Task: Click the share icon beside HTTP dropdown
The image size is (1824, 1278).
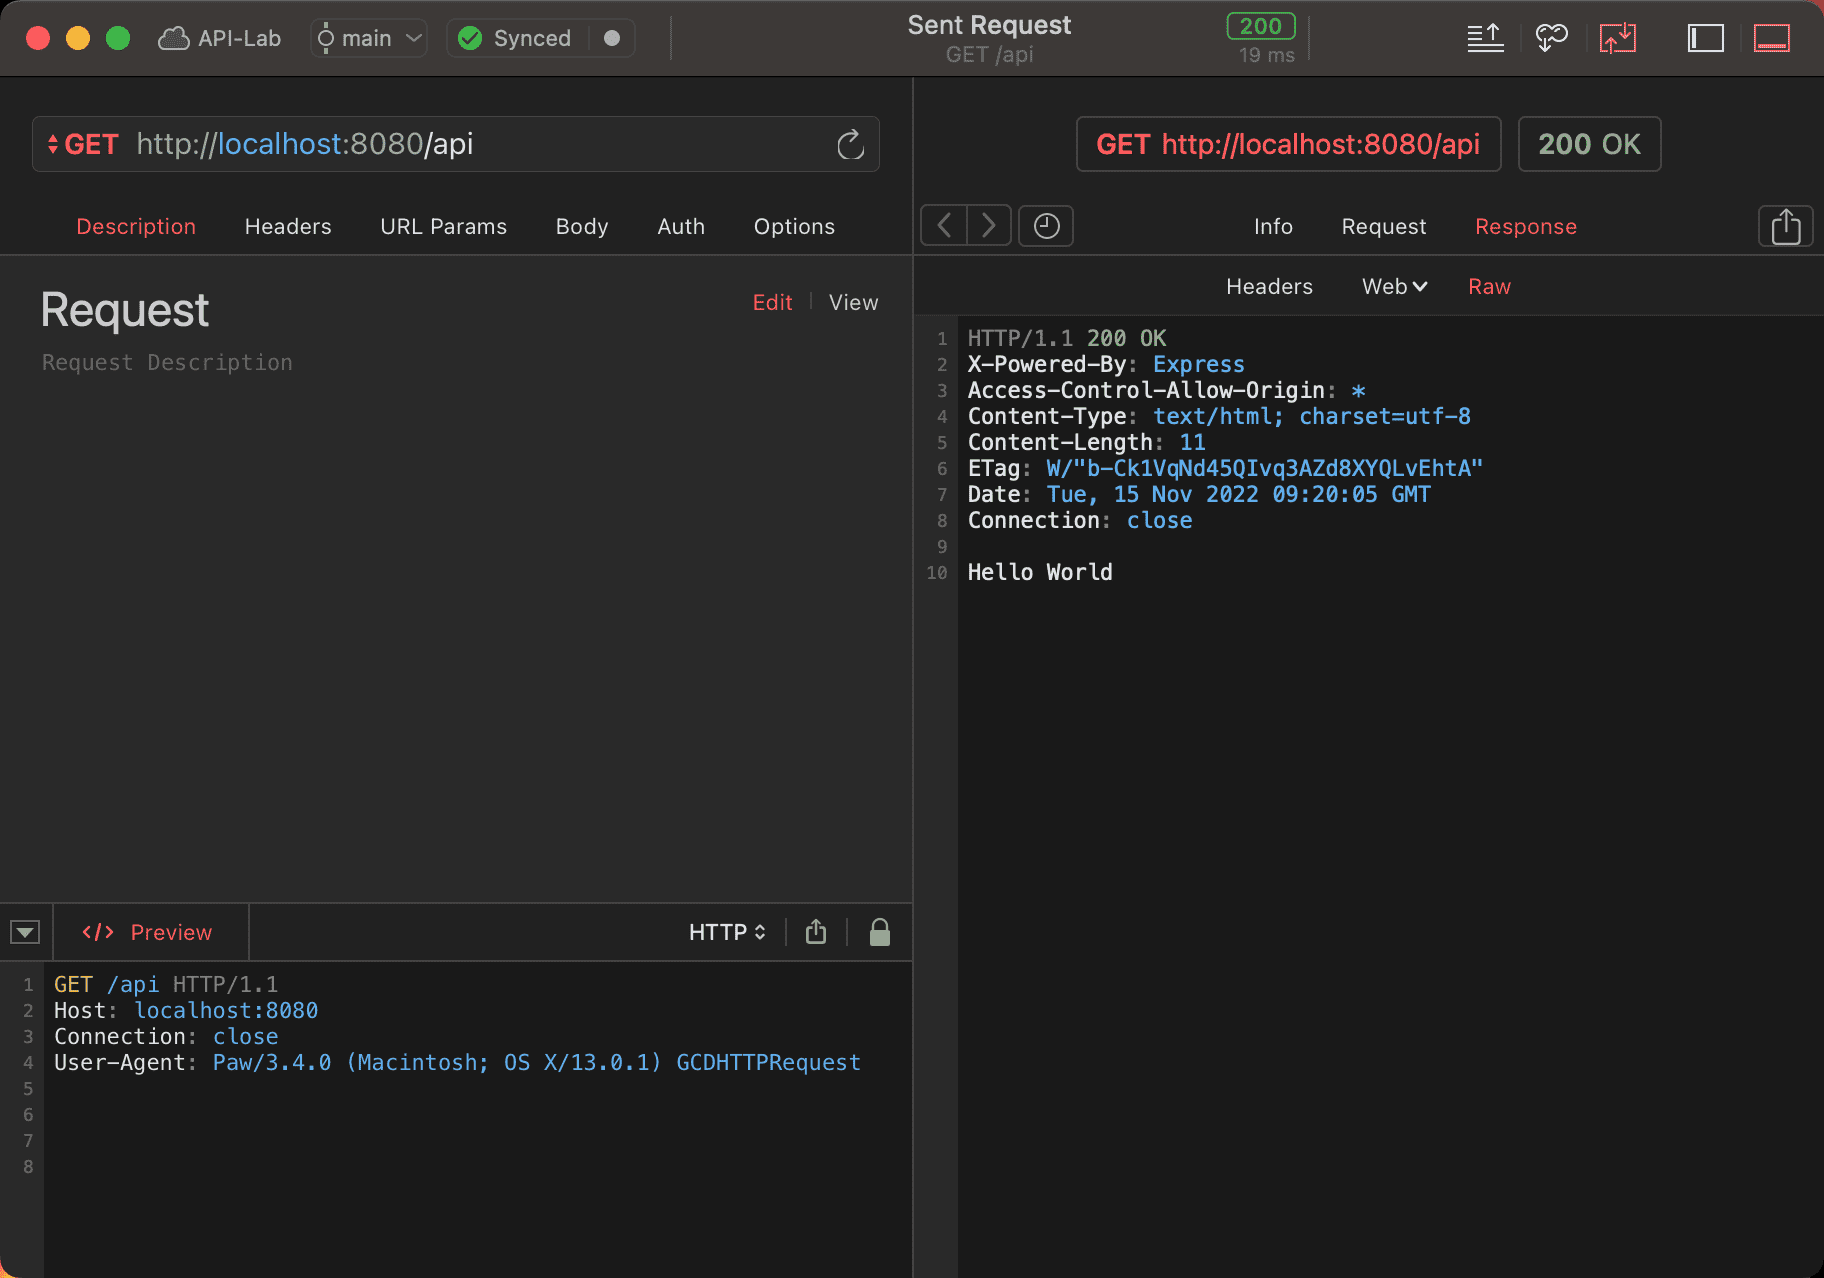Action: pyautogui.click(x=816, y=932)
